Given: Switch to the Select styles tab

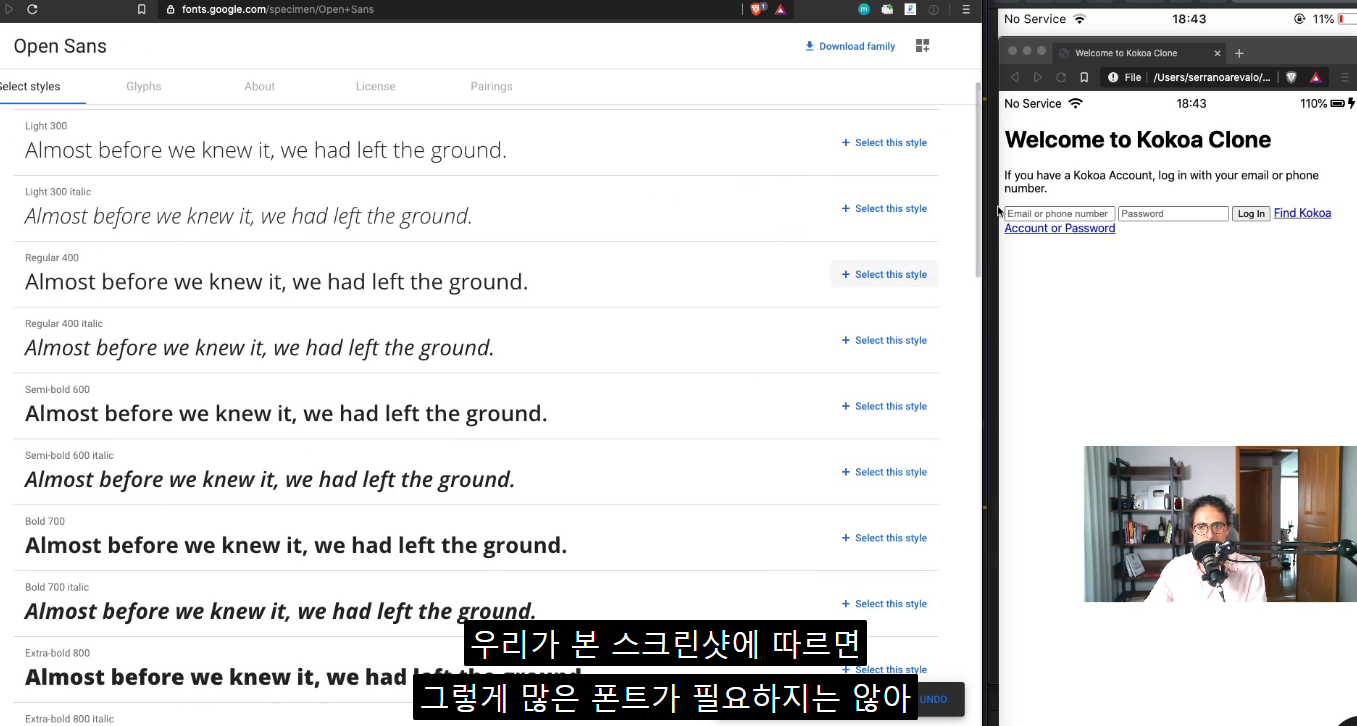Looking at the screenshot, I should tap(29, 86).
